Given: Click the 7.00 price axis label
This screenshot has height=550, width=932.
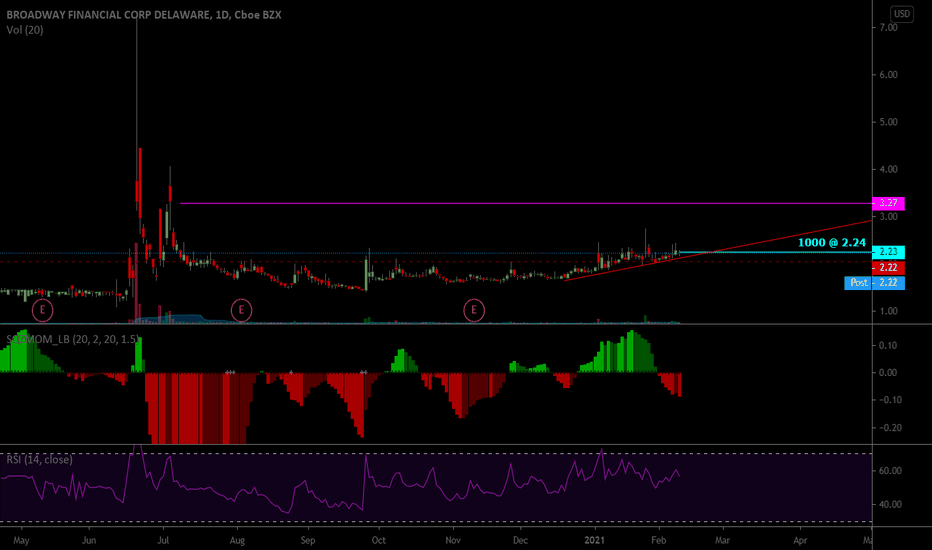Looking at the screenshot, I should pos(888,27).
